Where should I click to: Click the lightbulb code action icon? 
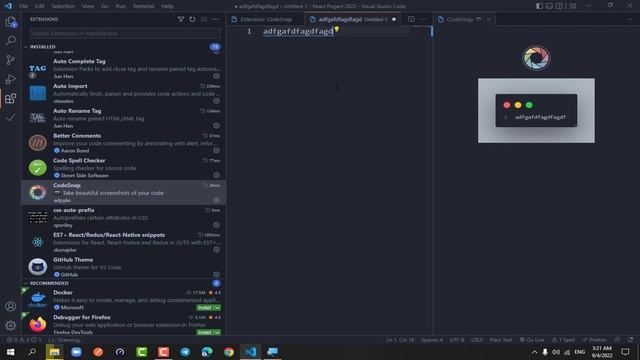(x=337, y=29)
